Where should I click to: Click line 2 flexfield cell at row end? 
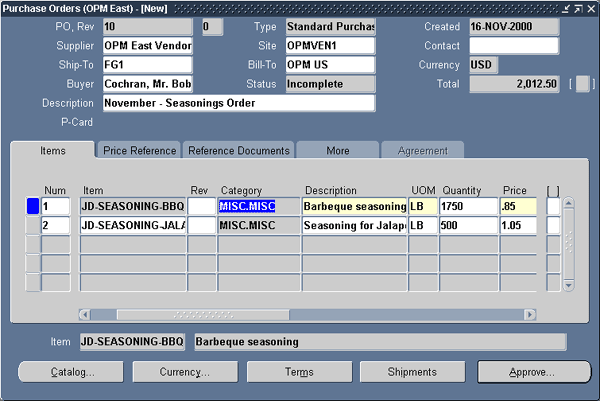pyautogui.click(x=553, y=225)
